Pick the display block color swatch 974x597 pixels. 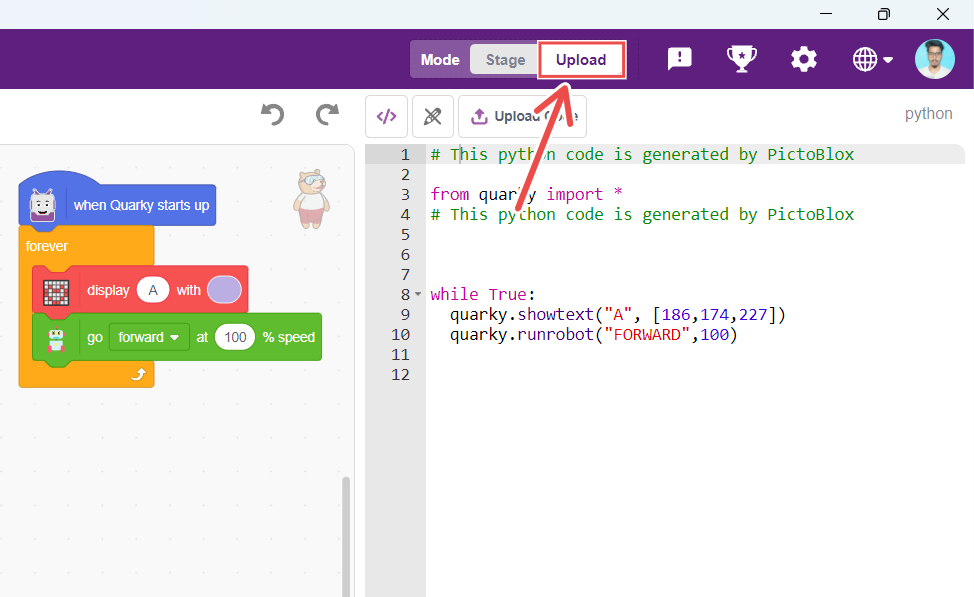[224, 290]
